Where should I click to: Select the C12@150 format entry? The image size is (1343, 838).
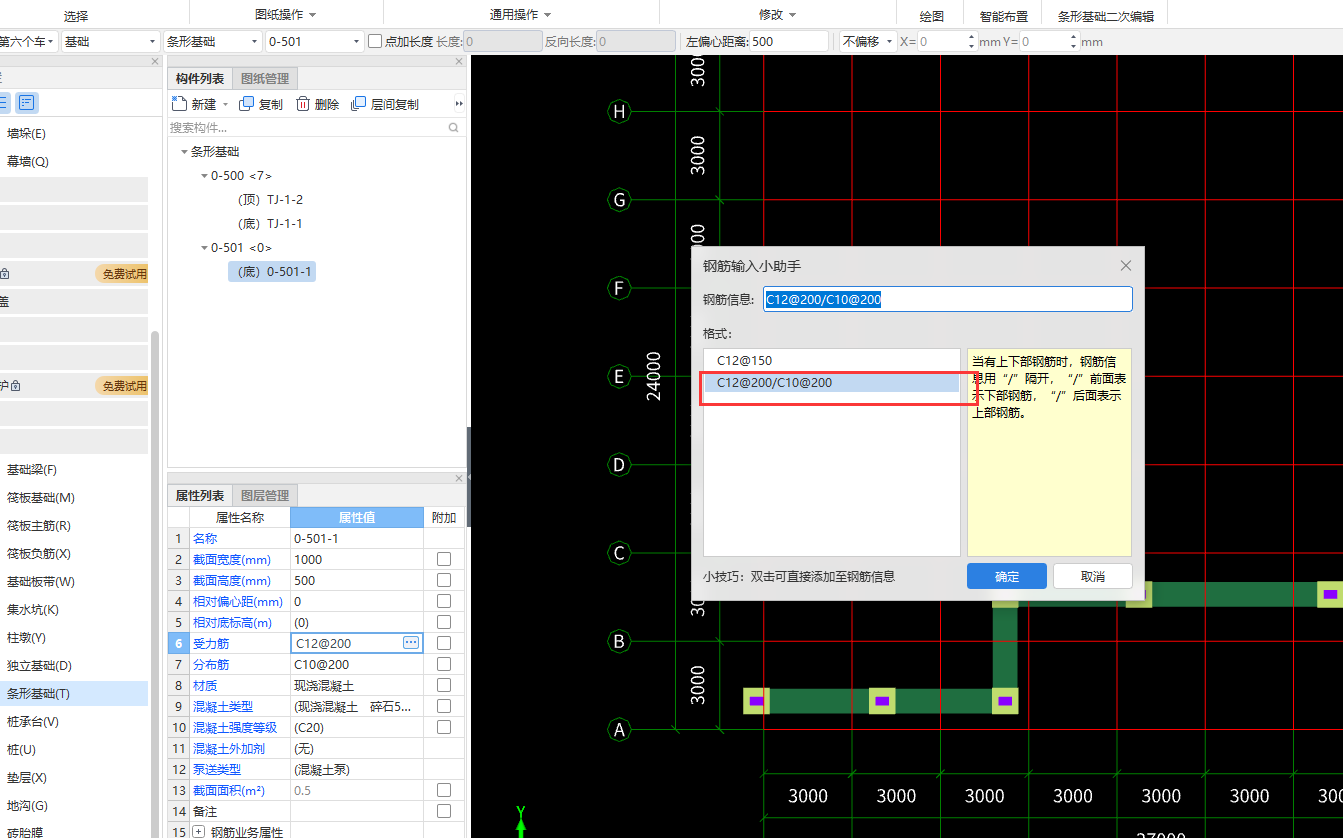click(x=832, y=360)
